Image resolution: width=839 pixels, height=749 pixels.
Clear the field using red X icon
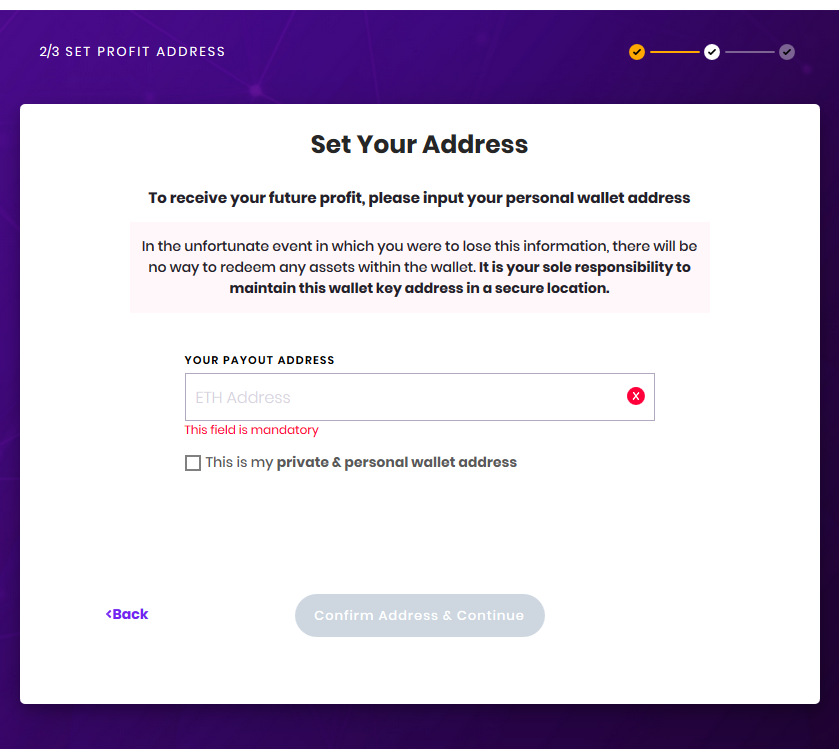point(636,396)
